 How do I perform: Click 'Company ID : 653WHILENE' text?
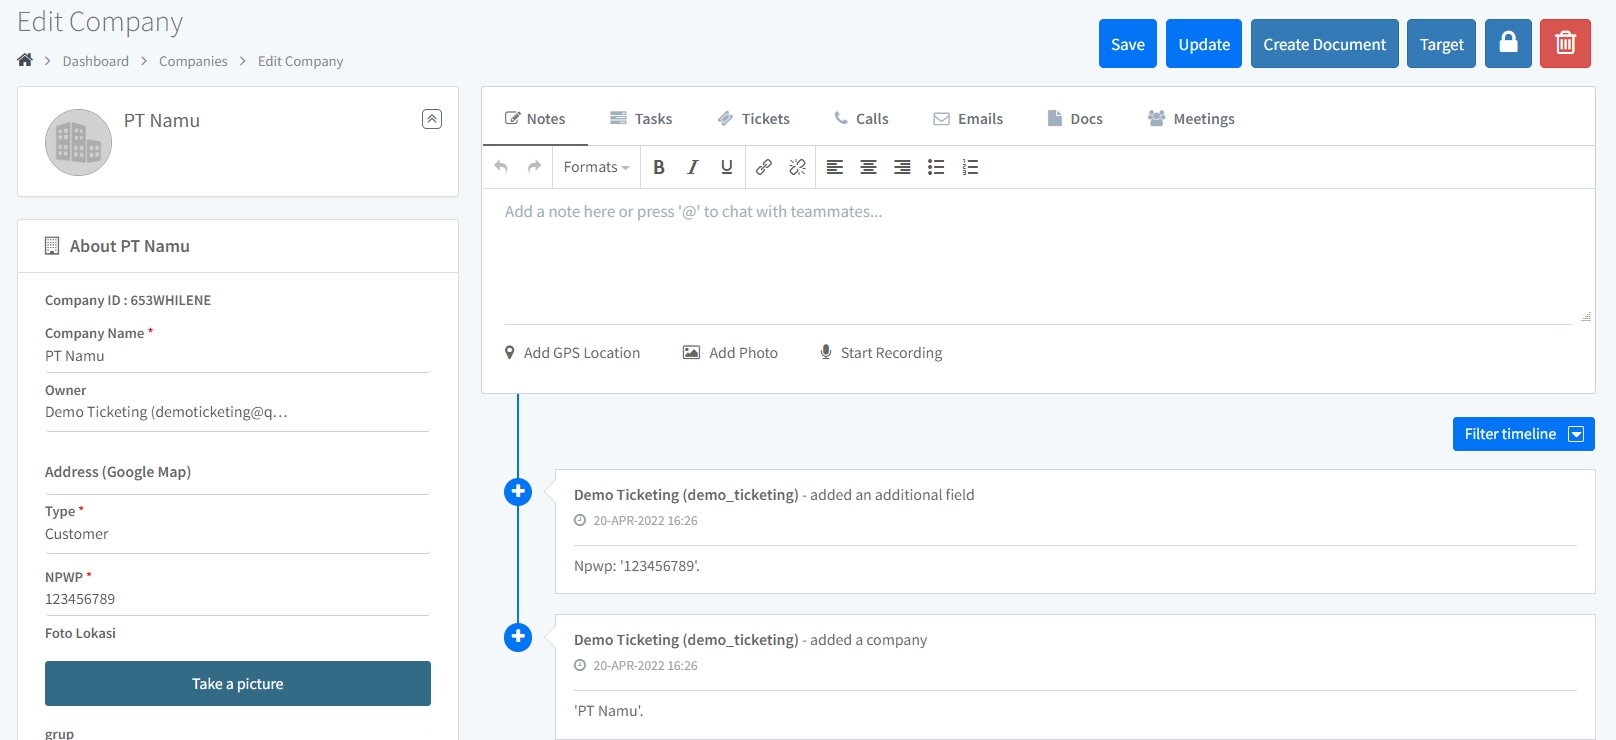(x=128, y=300)
